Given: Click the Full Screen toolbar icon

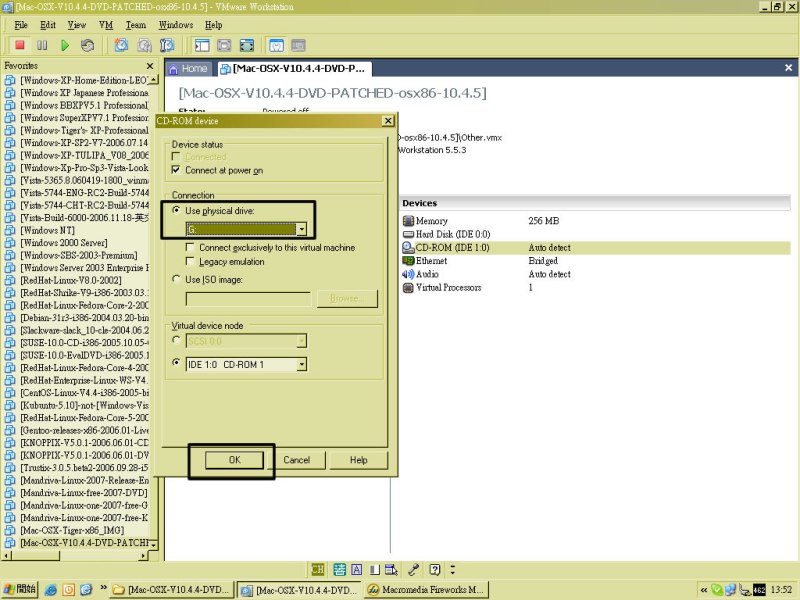Looking at the screenshot, I should [247, 45].
